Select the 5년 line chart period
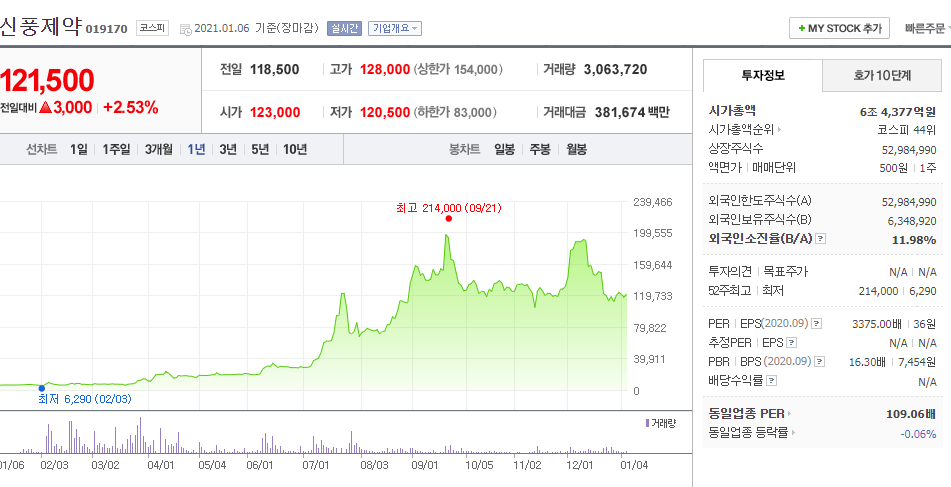 pos(260,149)
